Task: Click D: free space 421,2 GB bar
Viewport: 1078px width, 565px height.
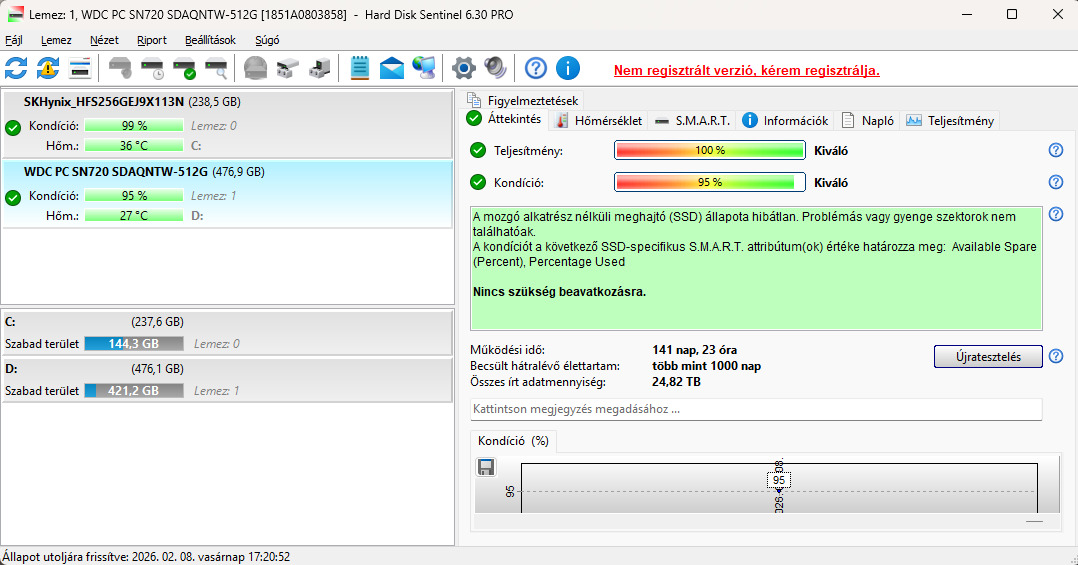Action: point(134,390)
